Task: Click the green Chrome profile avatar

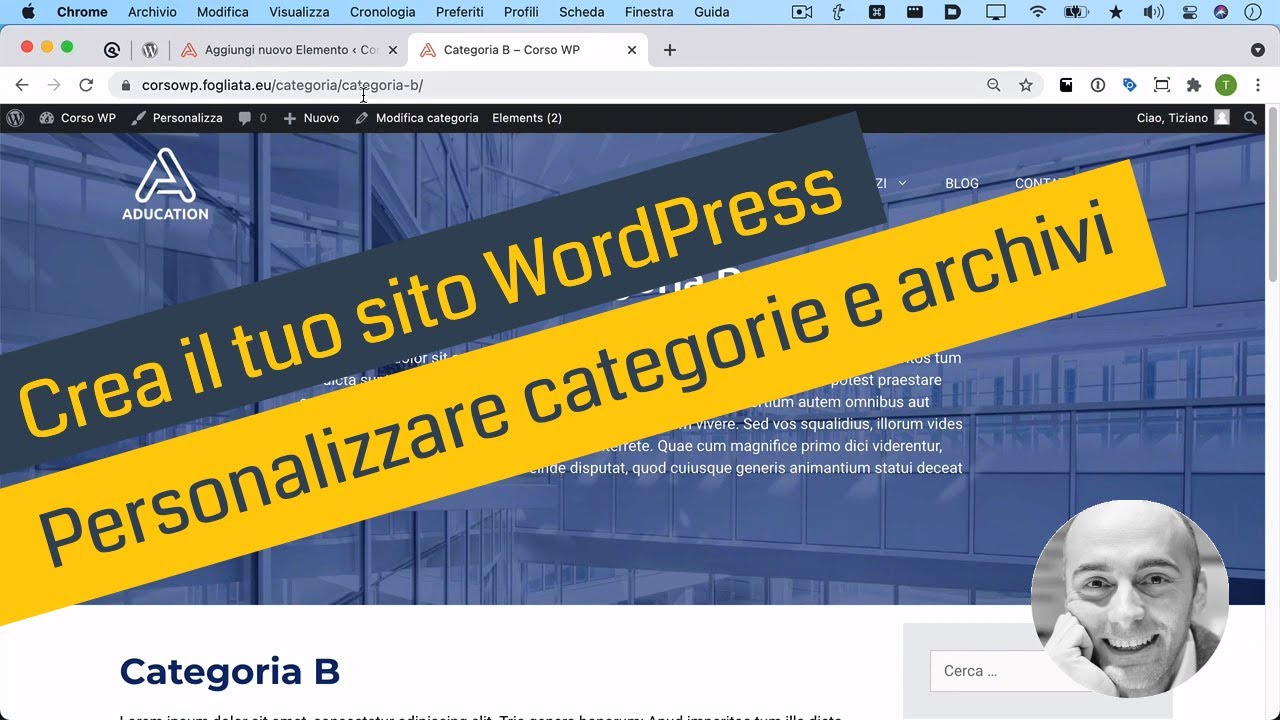Action: [1226, 85]
